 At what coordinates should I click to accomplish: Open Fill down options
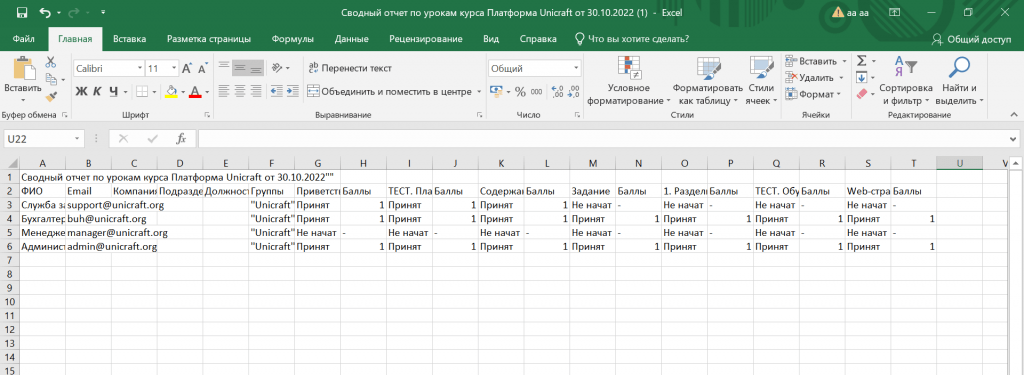point(861,78)
